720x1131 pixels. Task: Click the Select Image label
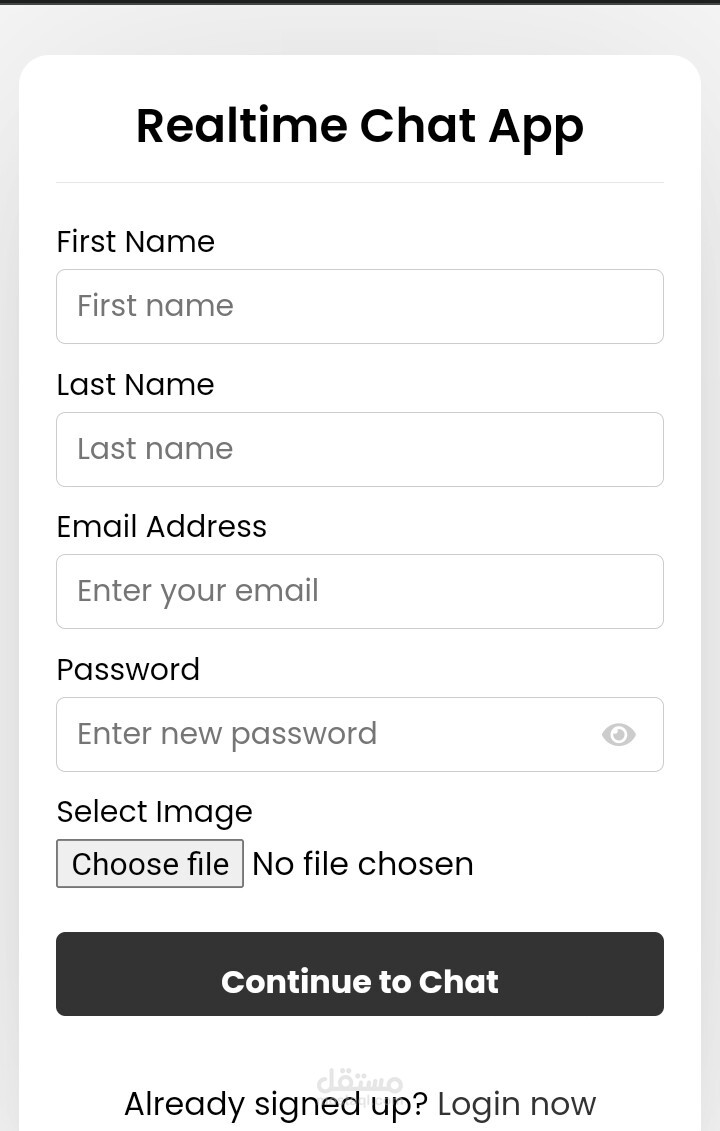[x=154, y=812]
